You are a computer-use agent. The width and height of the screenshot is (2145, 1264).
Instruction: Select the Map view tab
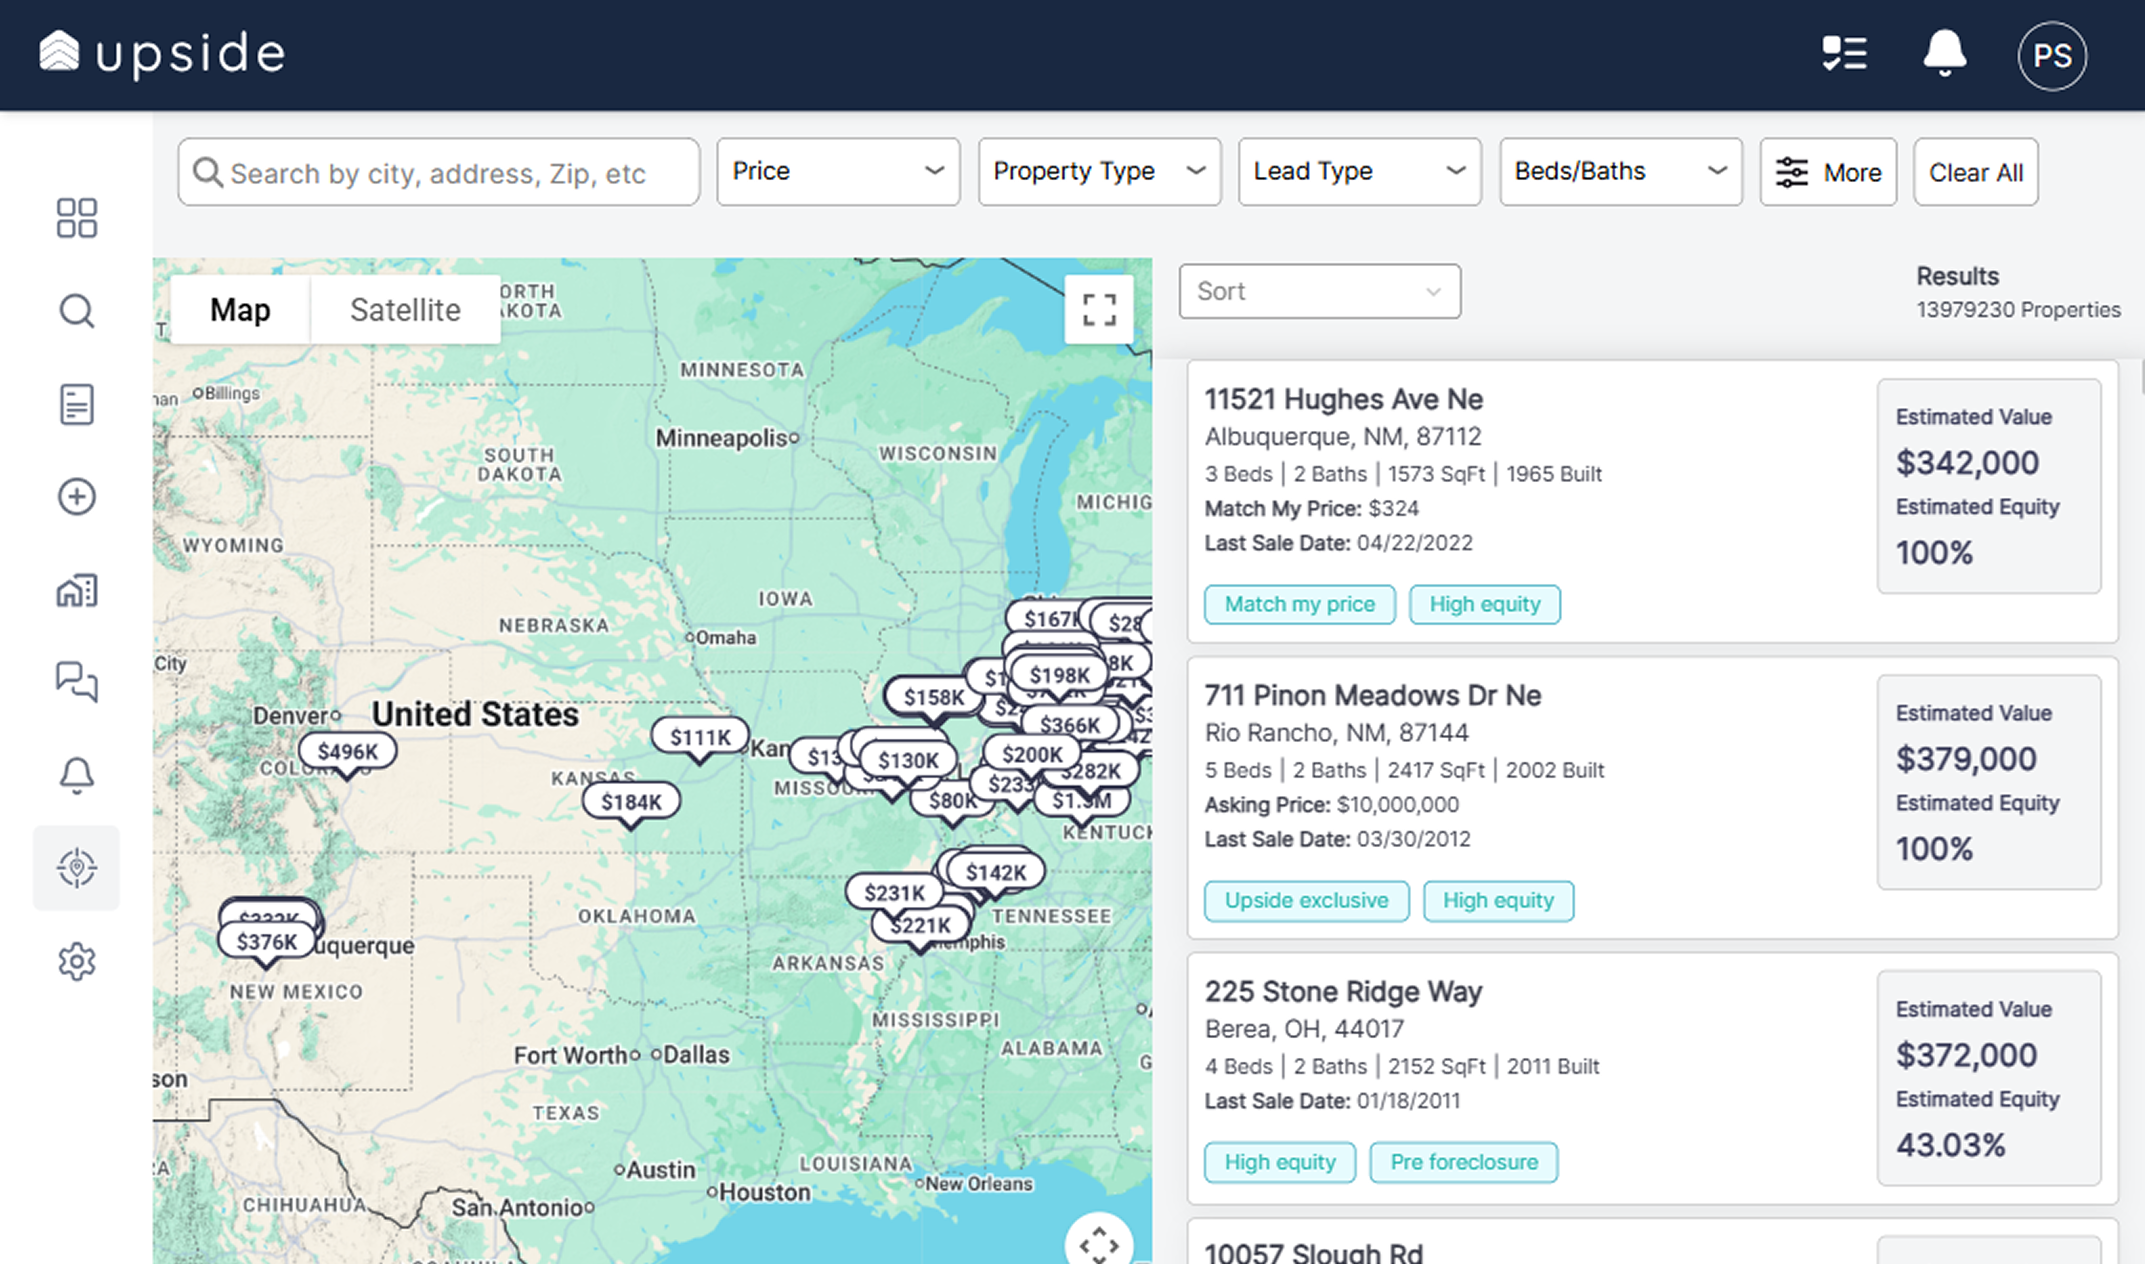click(240, 310)
